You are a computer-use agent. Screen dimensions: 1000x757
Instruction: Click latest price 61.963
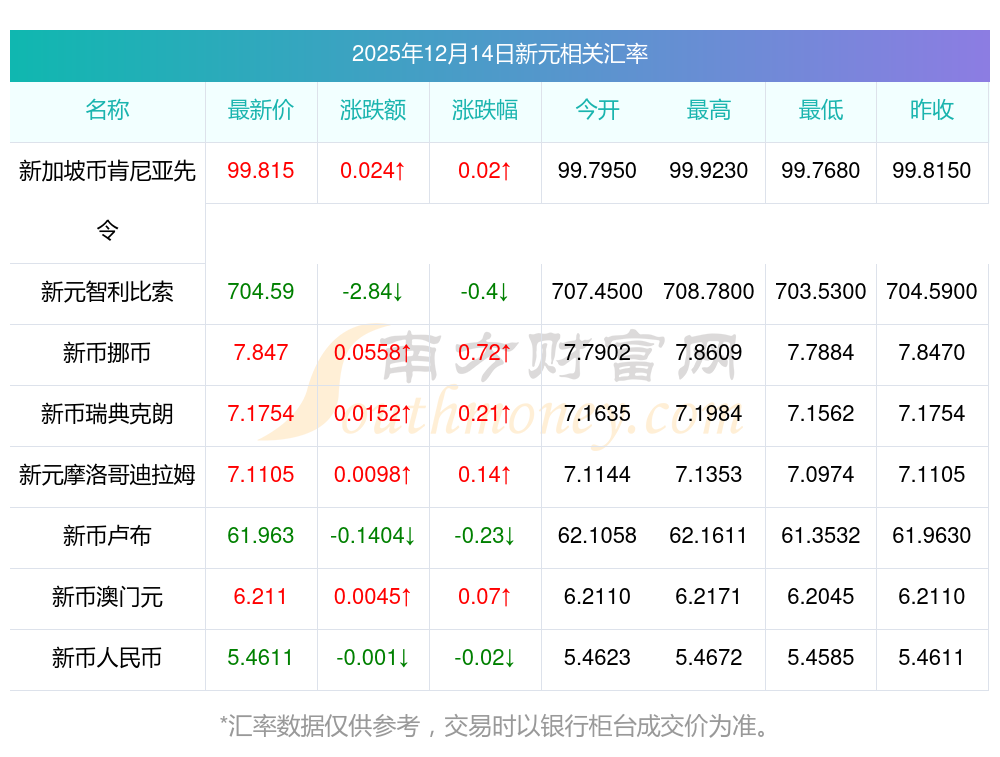[261, 535]
